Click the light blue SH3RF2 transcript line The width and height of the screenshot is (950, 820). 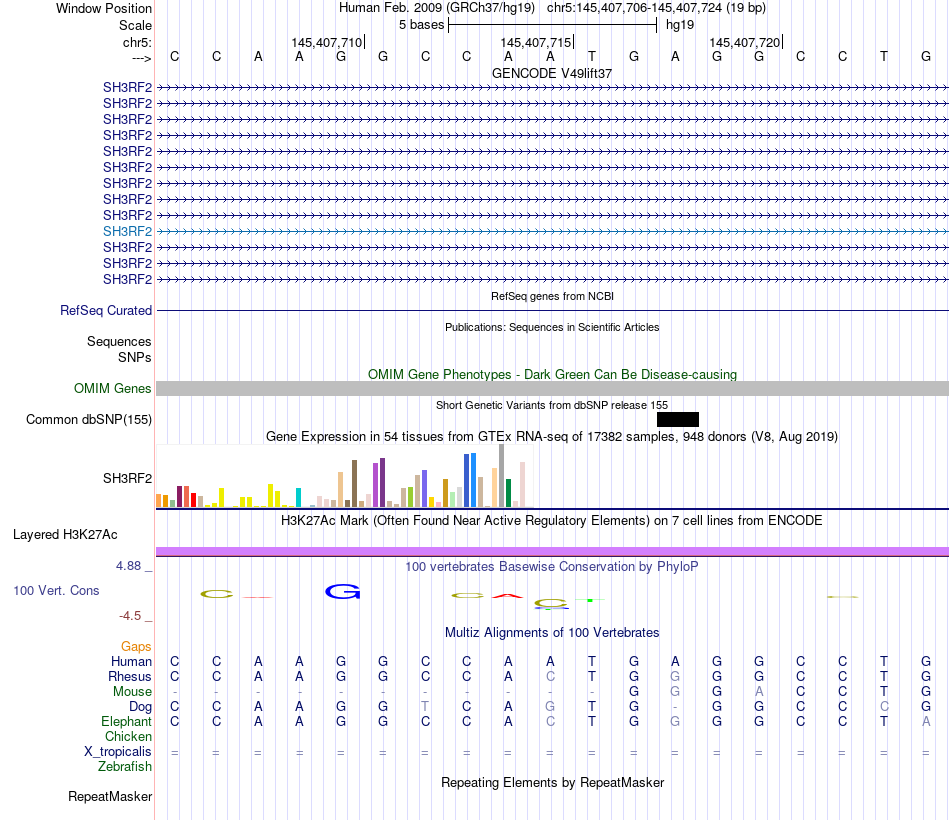tap(553, 232)
